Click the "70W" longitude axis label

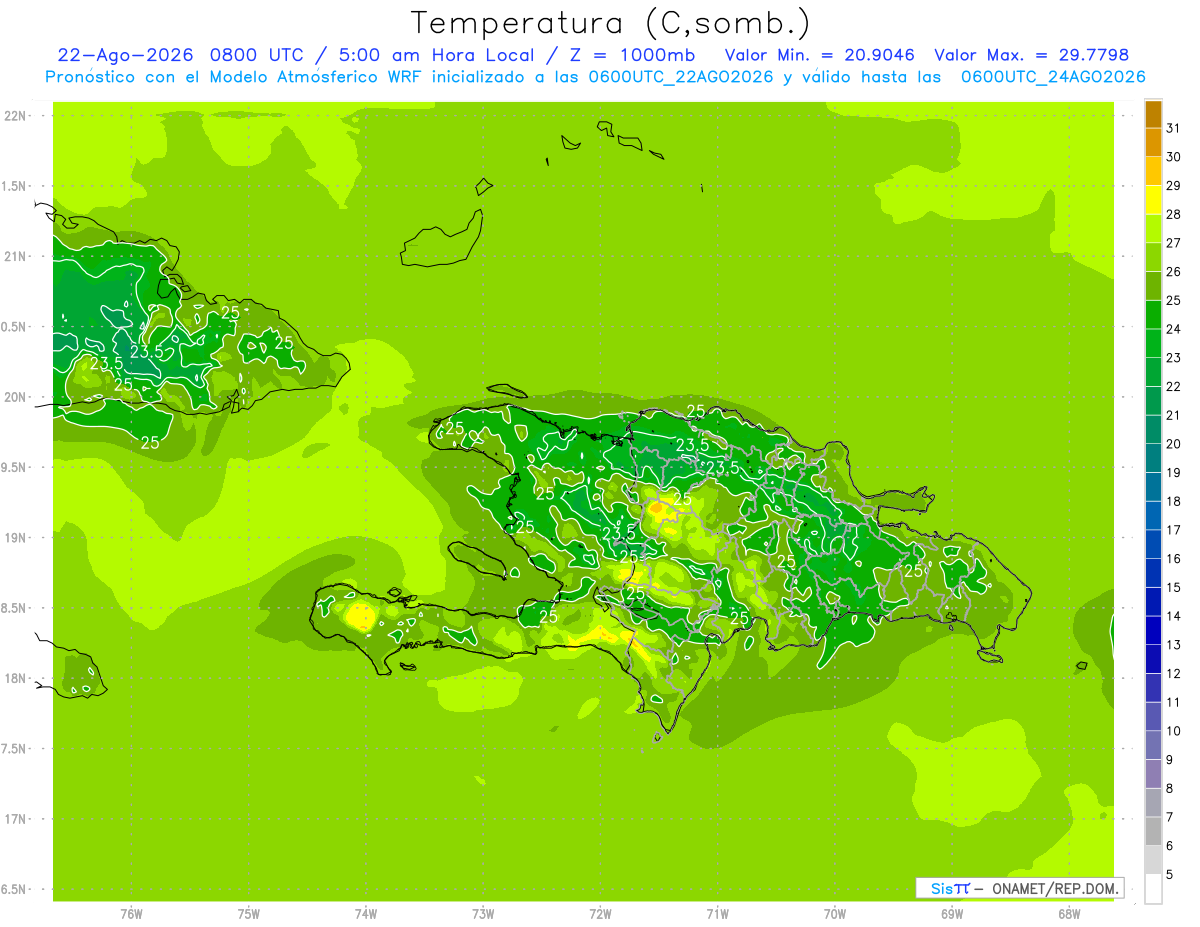coord(835,913)
